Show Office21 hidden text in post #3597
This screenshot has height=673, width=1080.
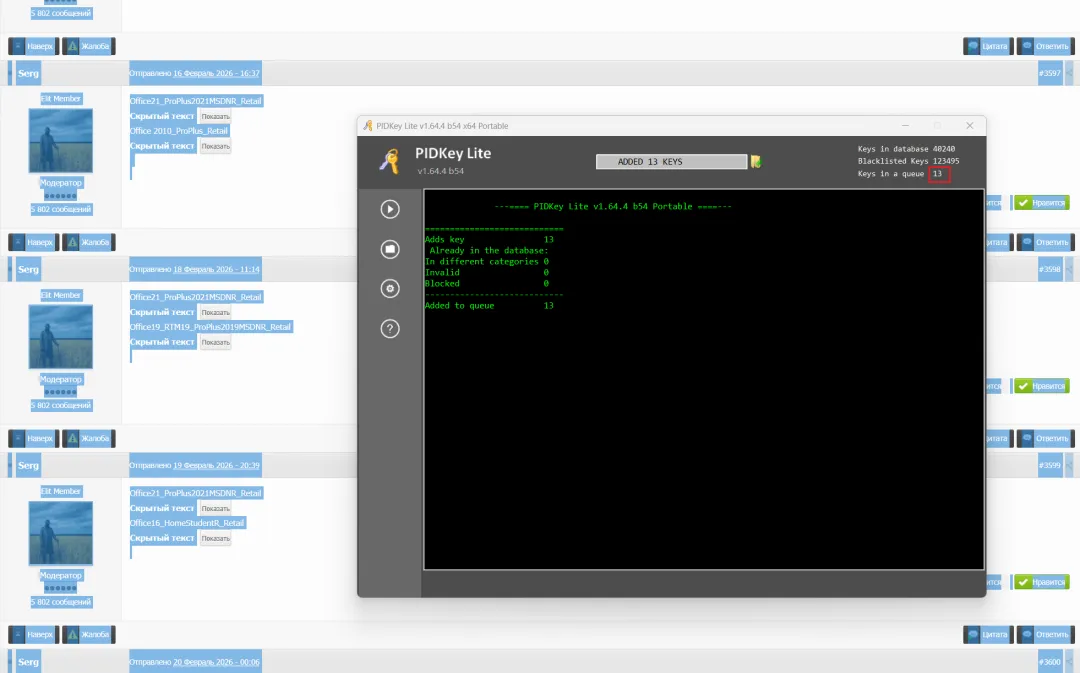click(216, 116)
